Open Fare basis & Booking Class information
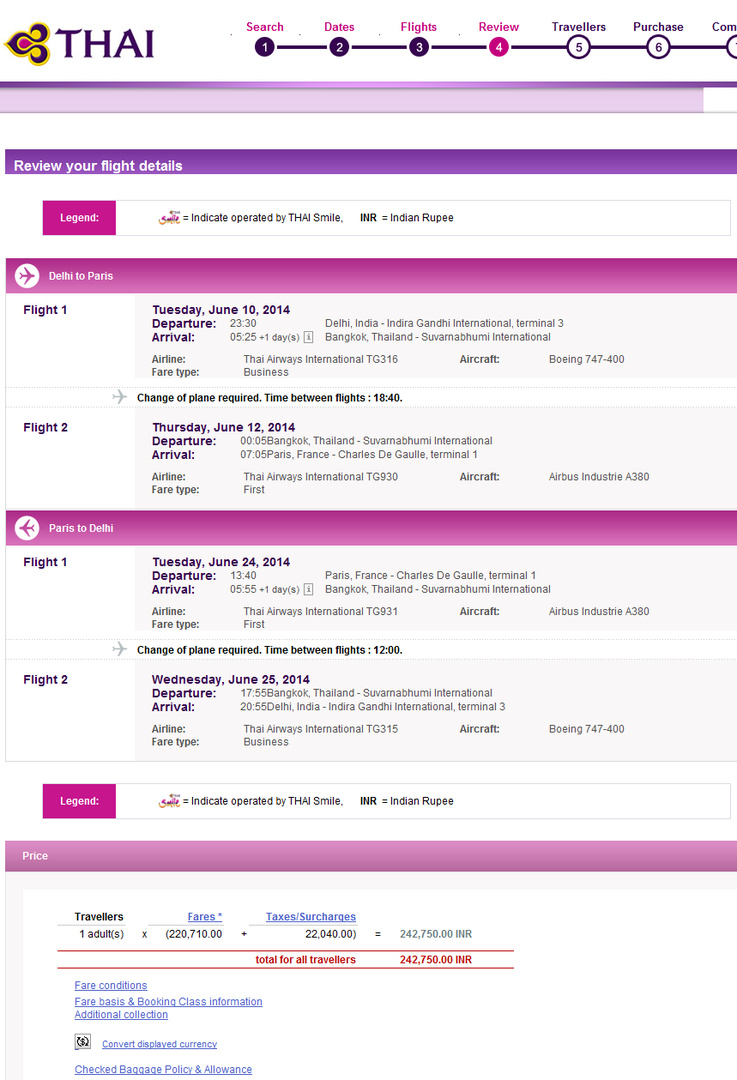 pyautogui.click(x=168, y=1002)
